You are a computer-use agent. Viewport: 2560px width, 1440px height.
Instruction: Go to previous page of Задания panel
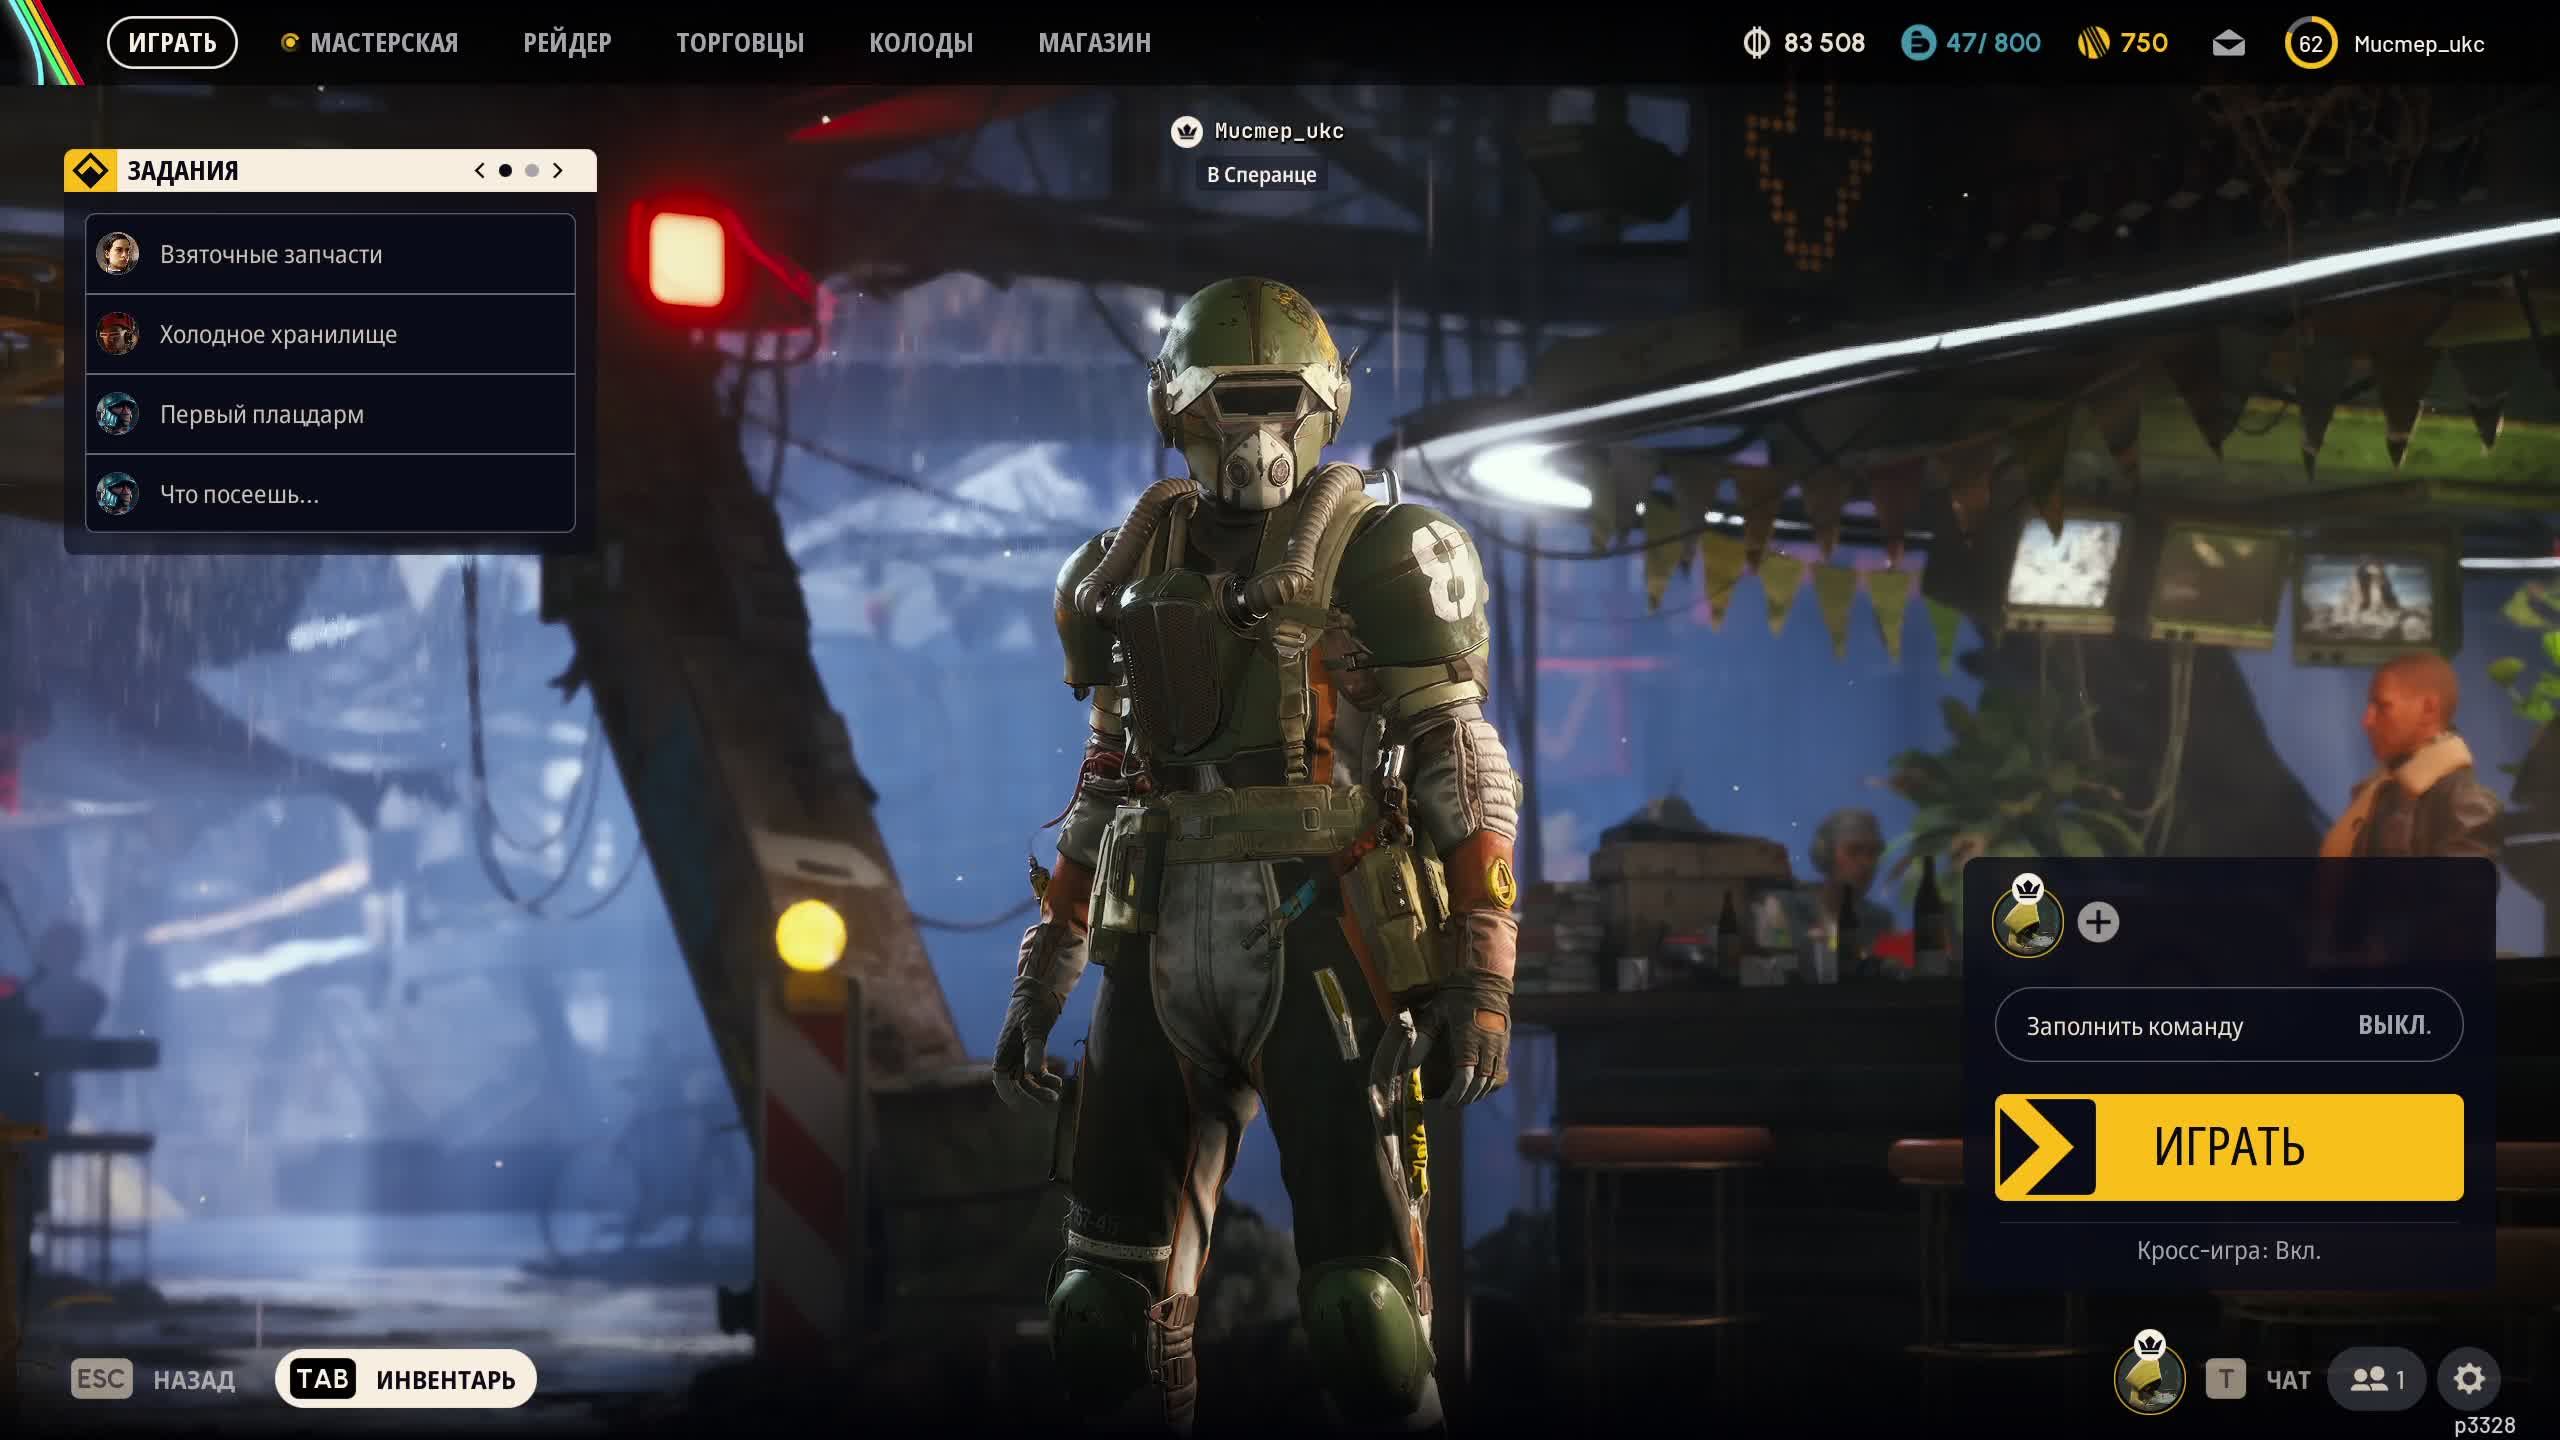coord(480,171)
